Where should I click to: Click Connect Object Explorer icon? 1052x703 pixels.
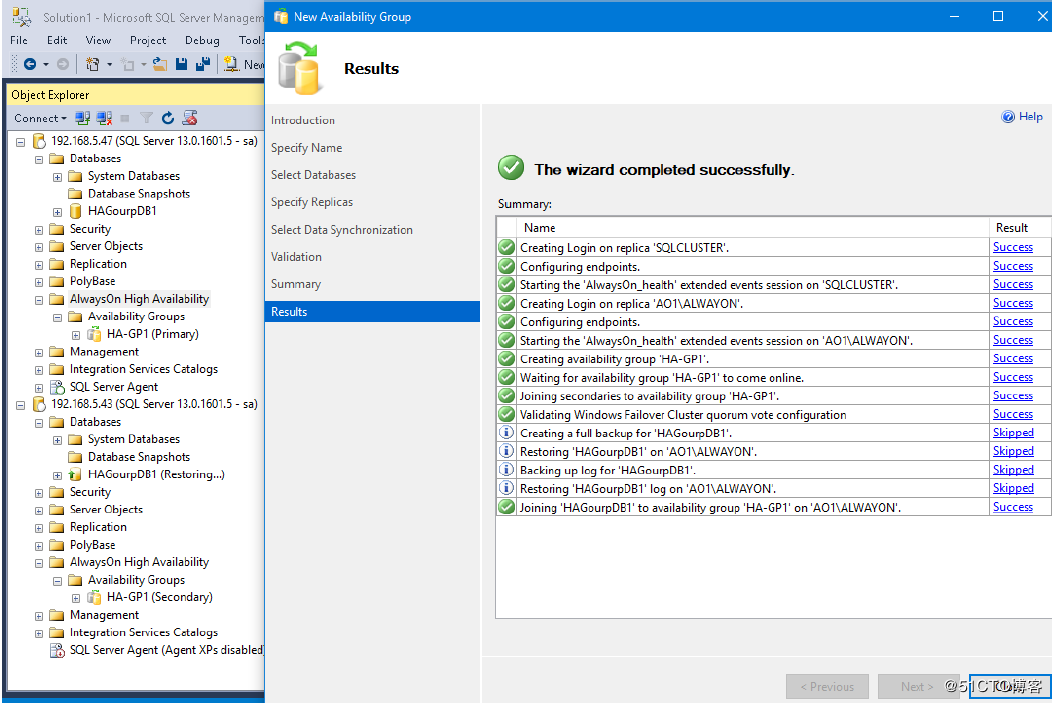pyautogui.click(x=83, y=119)
